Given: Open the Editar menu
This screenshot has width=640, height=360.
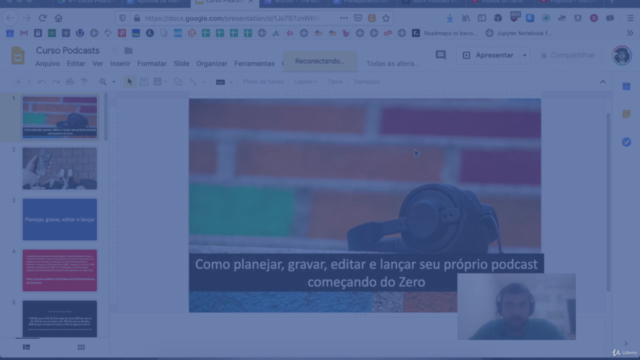Looking at the screenshot, I should pos(76,64).
